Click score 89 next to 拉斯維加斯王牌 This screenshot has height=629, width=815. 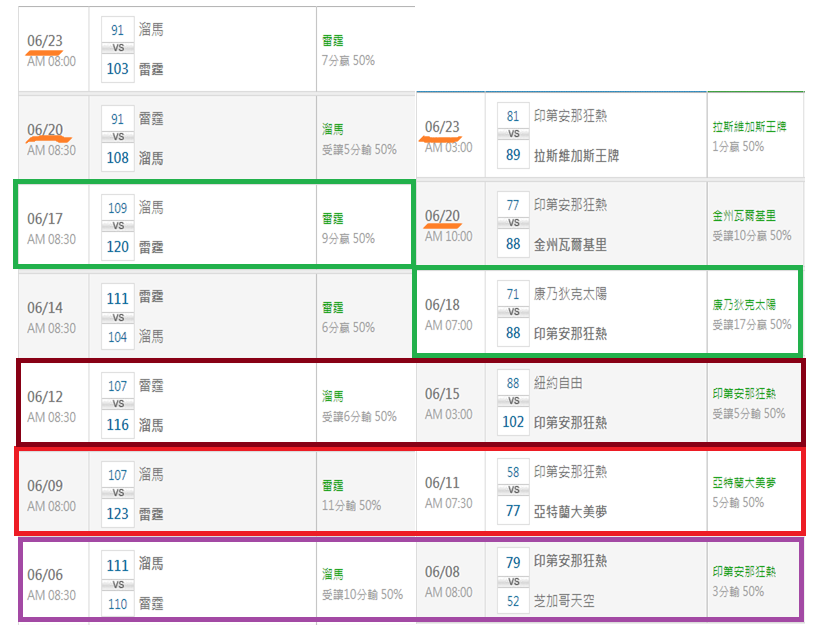coord(513,154)
